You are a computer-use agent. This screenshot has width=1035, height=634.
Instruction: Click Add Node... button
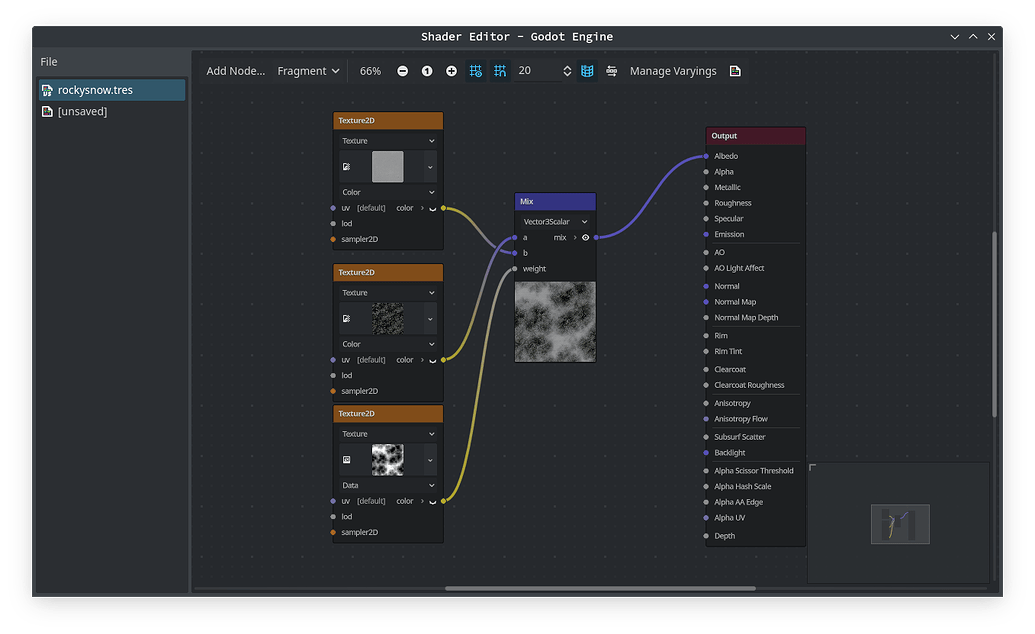tap(235, 71)
